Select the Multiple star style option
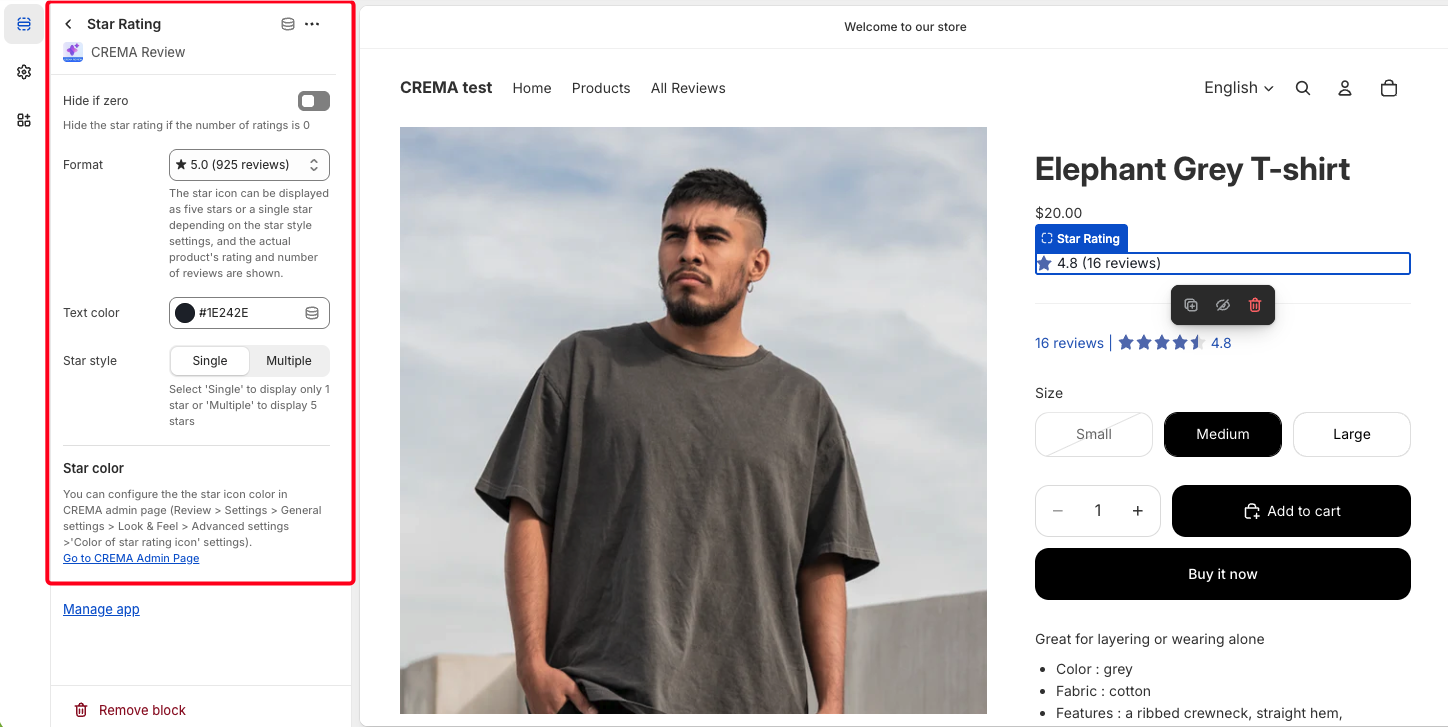This screenshot has height=727, width=1448. (x=289, y=361)
